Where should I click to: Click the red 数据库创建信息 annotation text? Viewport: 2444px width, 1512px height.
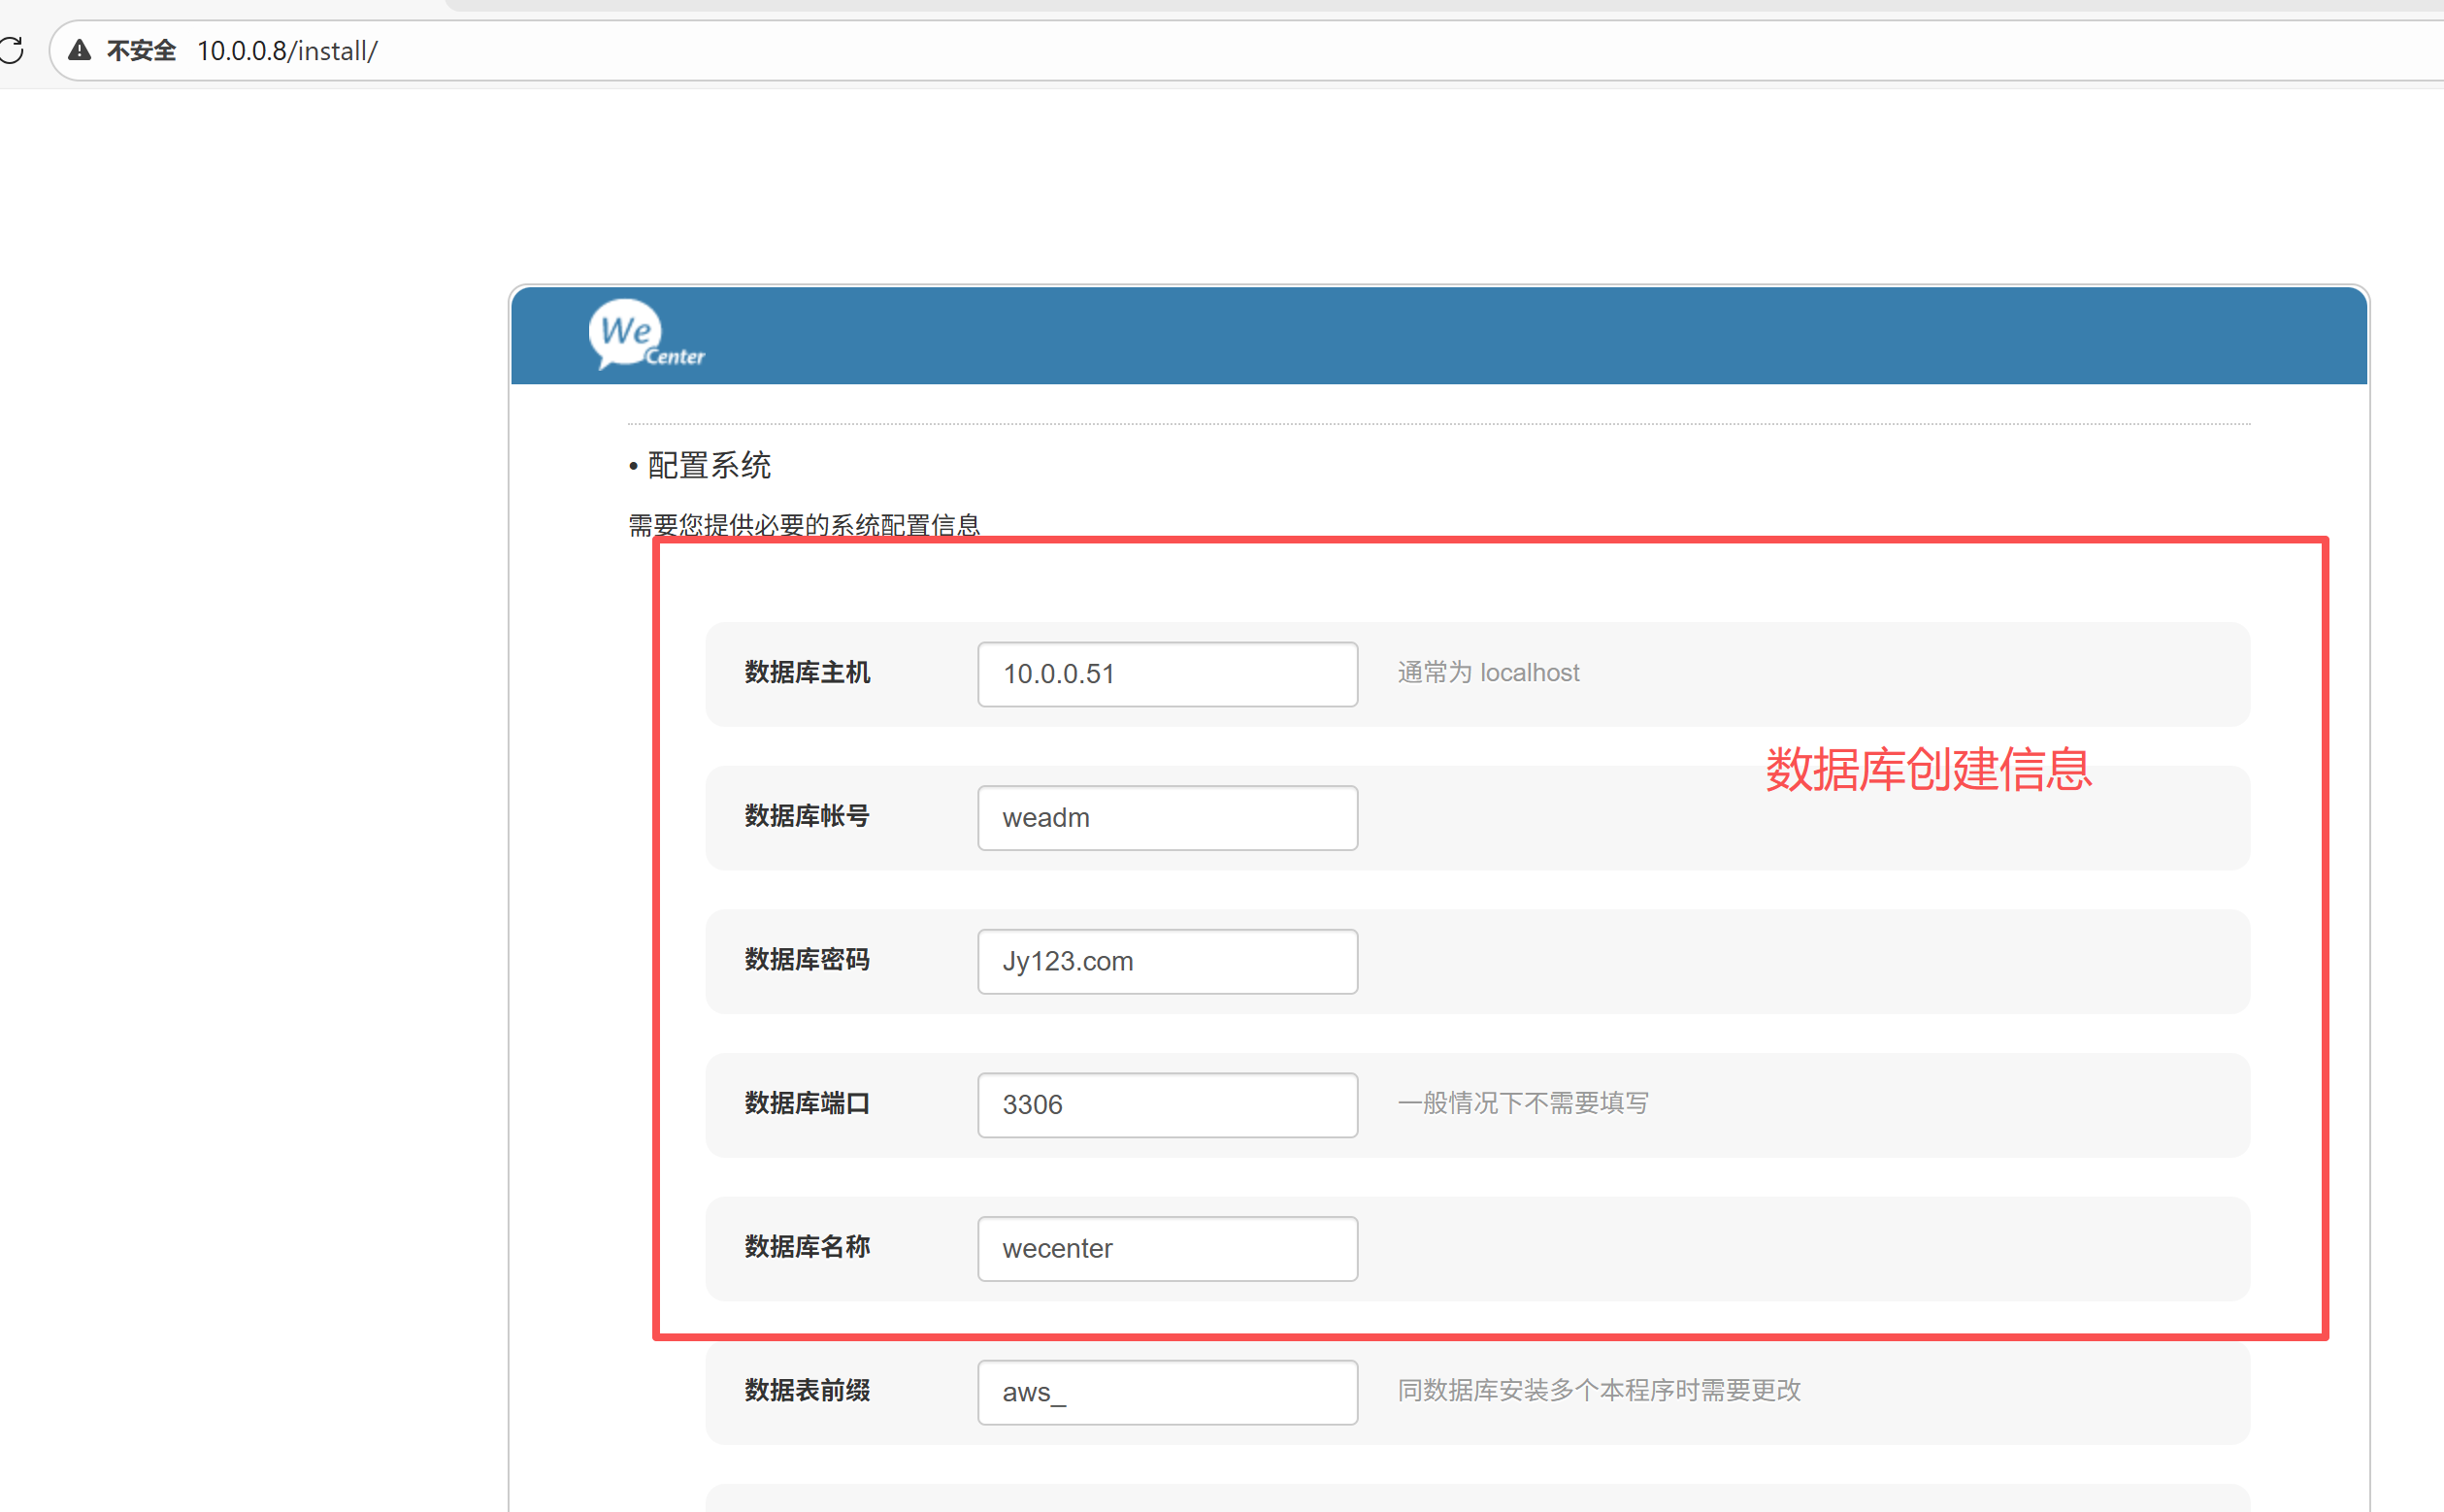pos(1928,770)
